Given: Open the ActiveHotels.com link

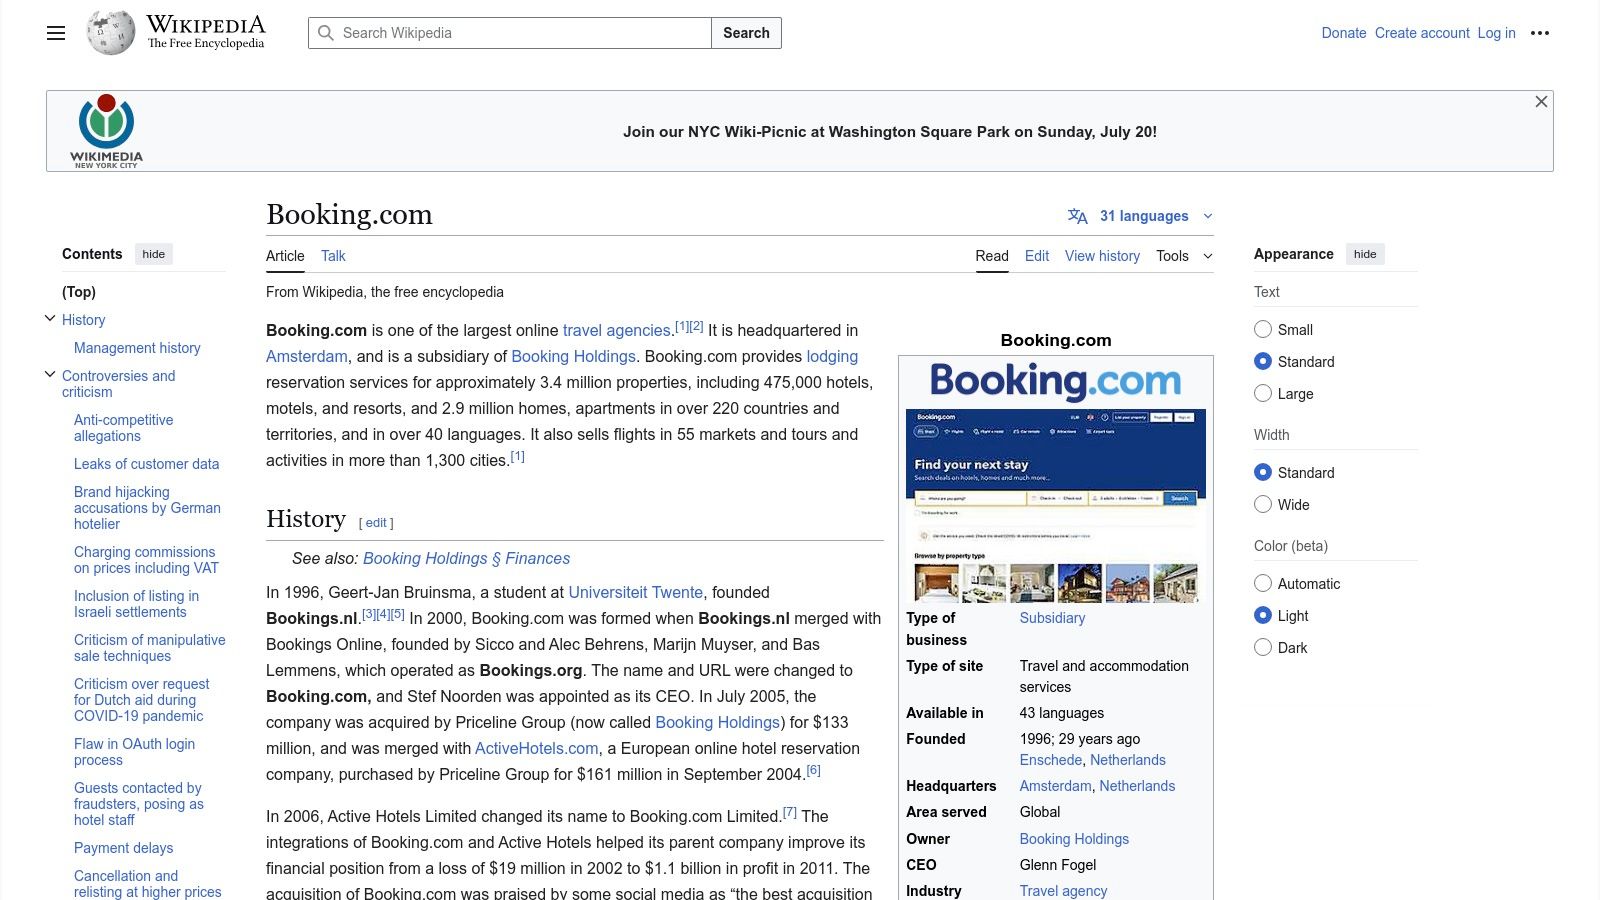Looking at the screenshot, I should 537,748.
